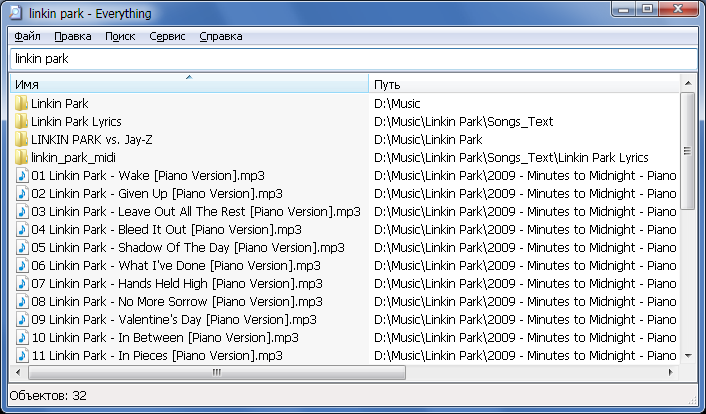The image size is (706, 414).
Task: Click the Linkin Park Lyrics folder icon
Action: tap(21, 121)
